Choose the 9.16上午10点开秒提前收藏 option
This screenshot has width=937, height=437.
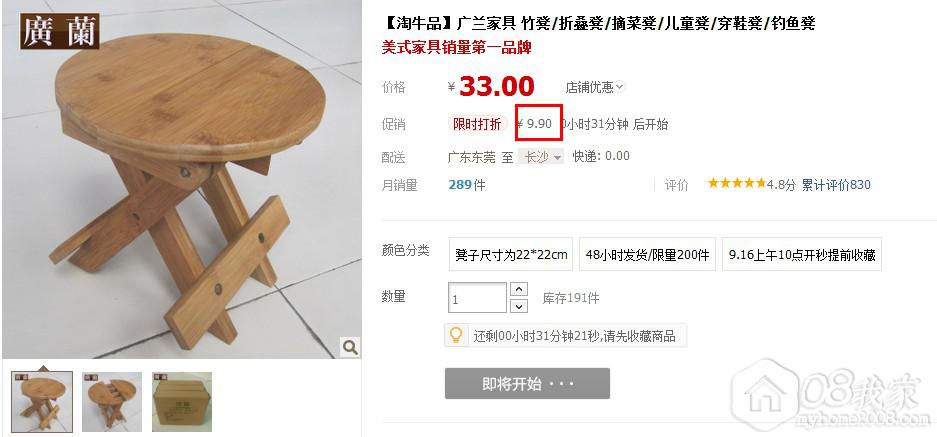click(x=802, y=254)
